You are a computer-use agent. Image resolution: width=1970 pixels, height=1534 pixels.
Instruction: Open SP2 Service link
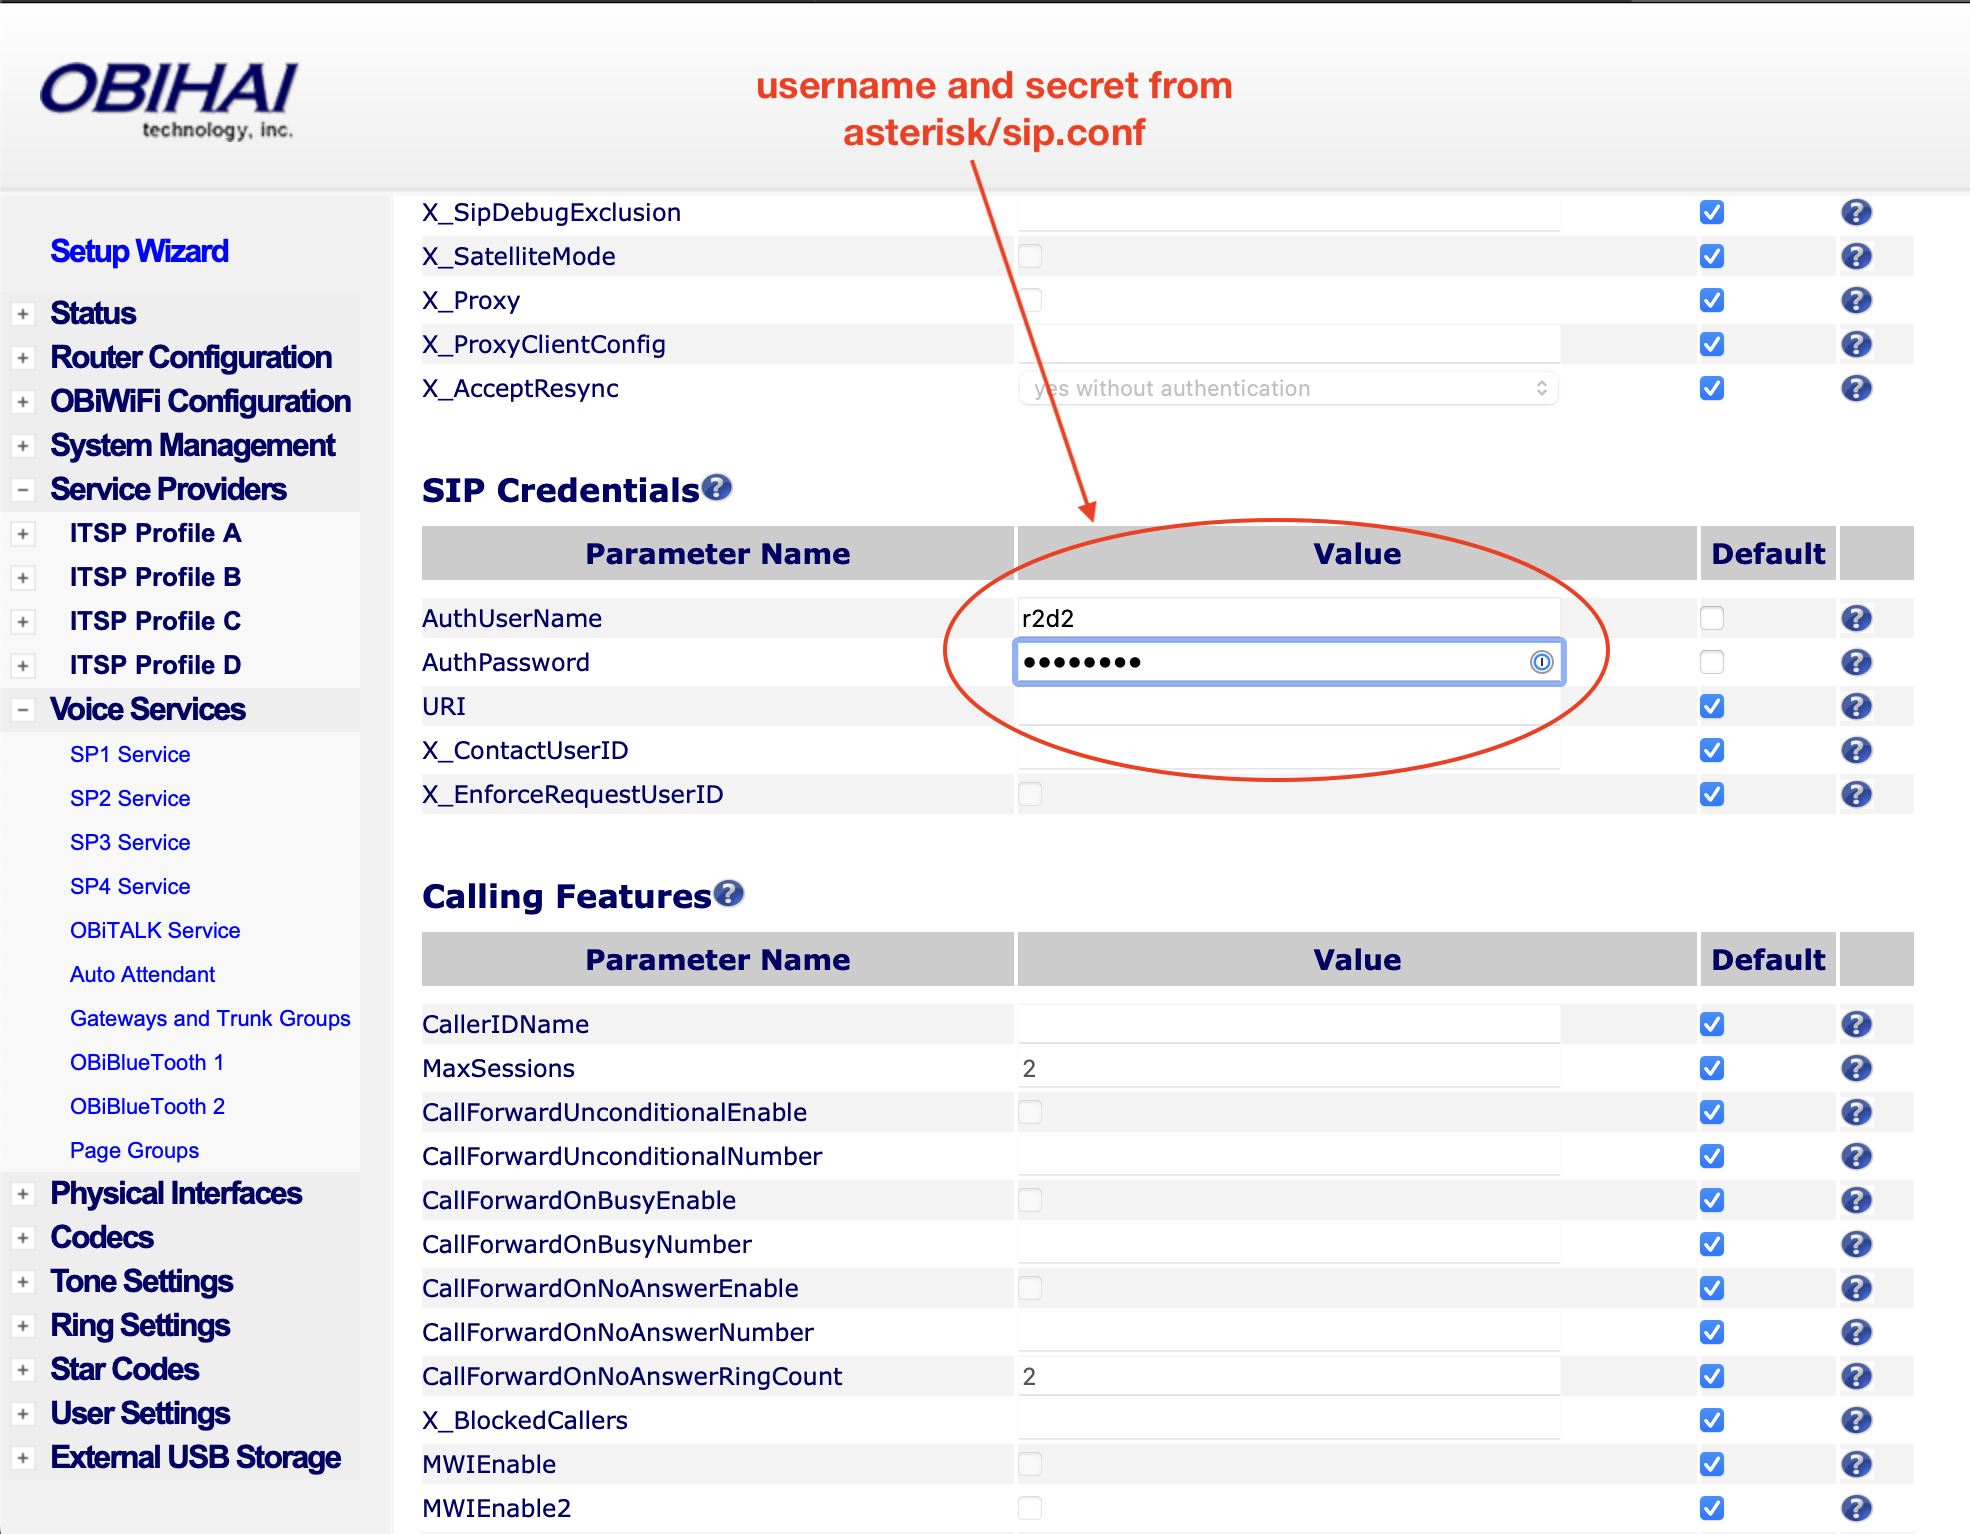130,798
